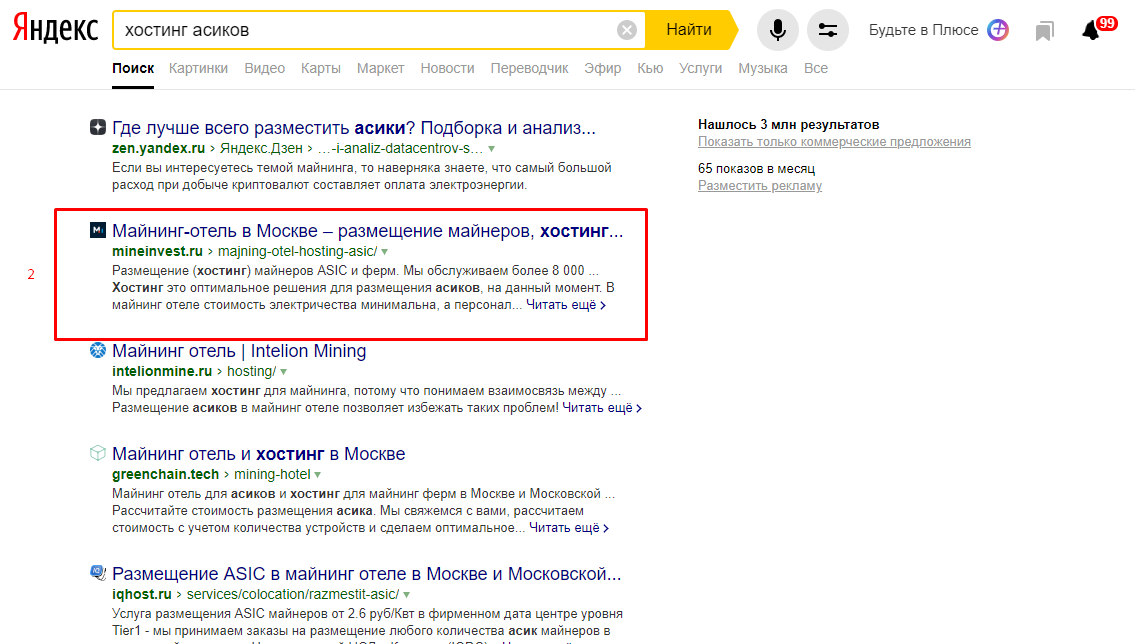This screenshot has height=644, width=1135.
Task: Open result Майнинг отель и хостинг в Москве
Action: pos(258,454)
